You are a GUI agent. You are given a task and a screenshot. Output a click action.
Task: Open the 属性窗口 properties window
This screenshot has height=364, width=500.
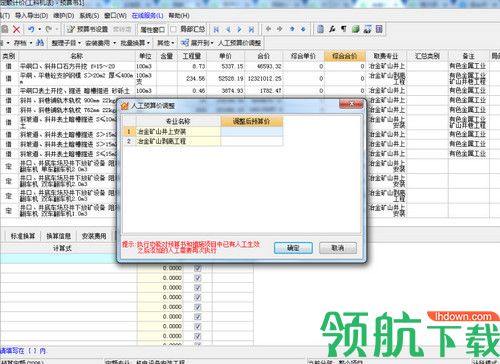[x=152, y=30]
